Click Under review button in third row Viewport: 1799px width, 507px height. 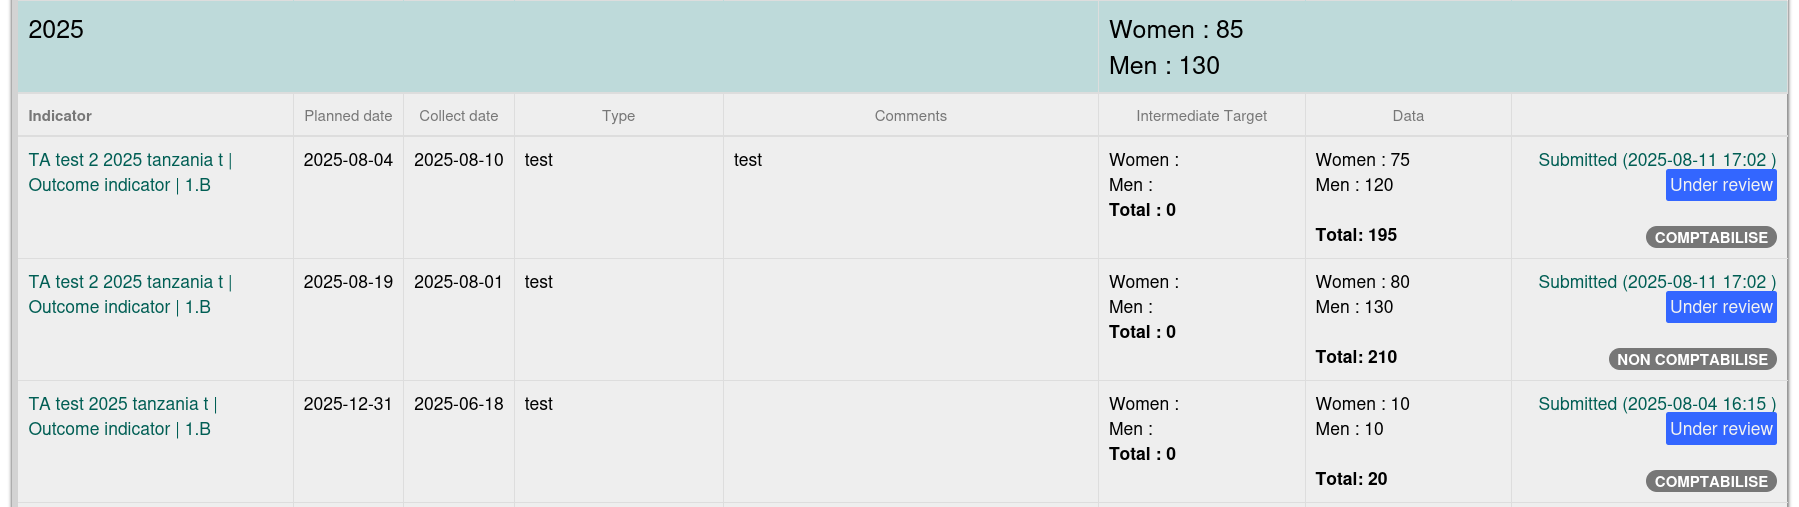(1721, 429)
